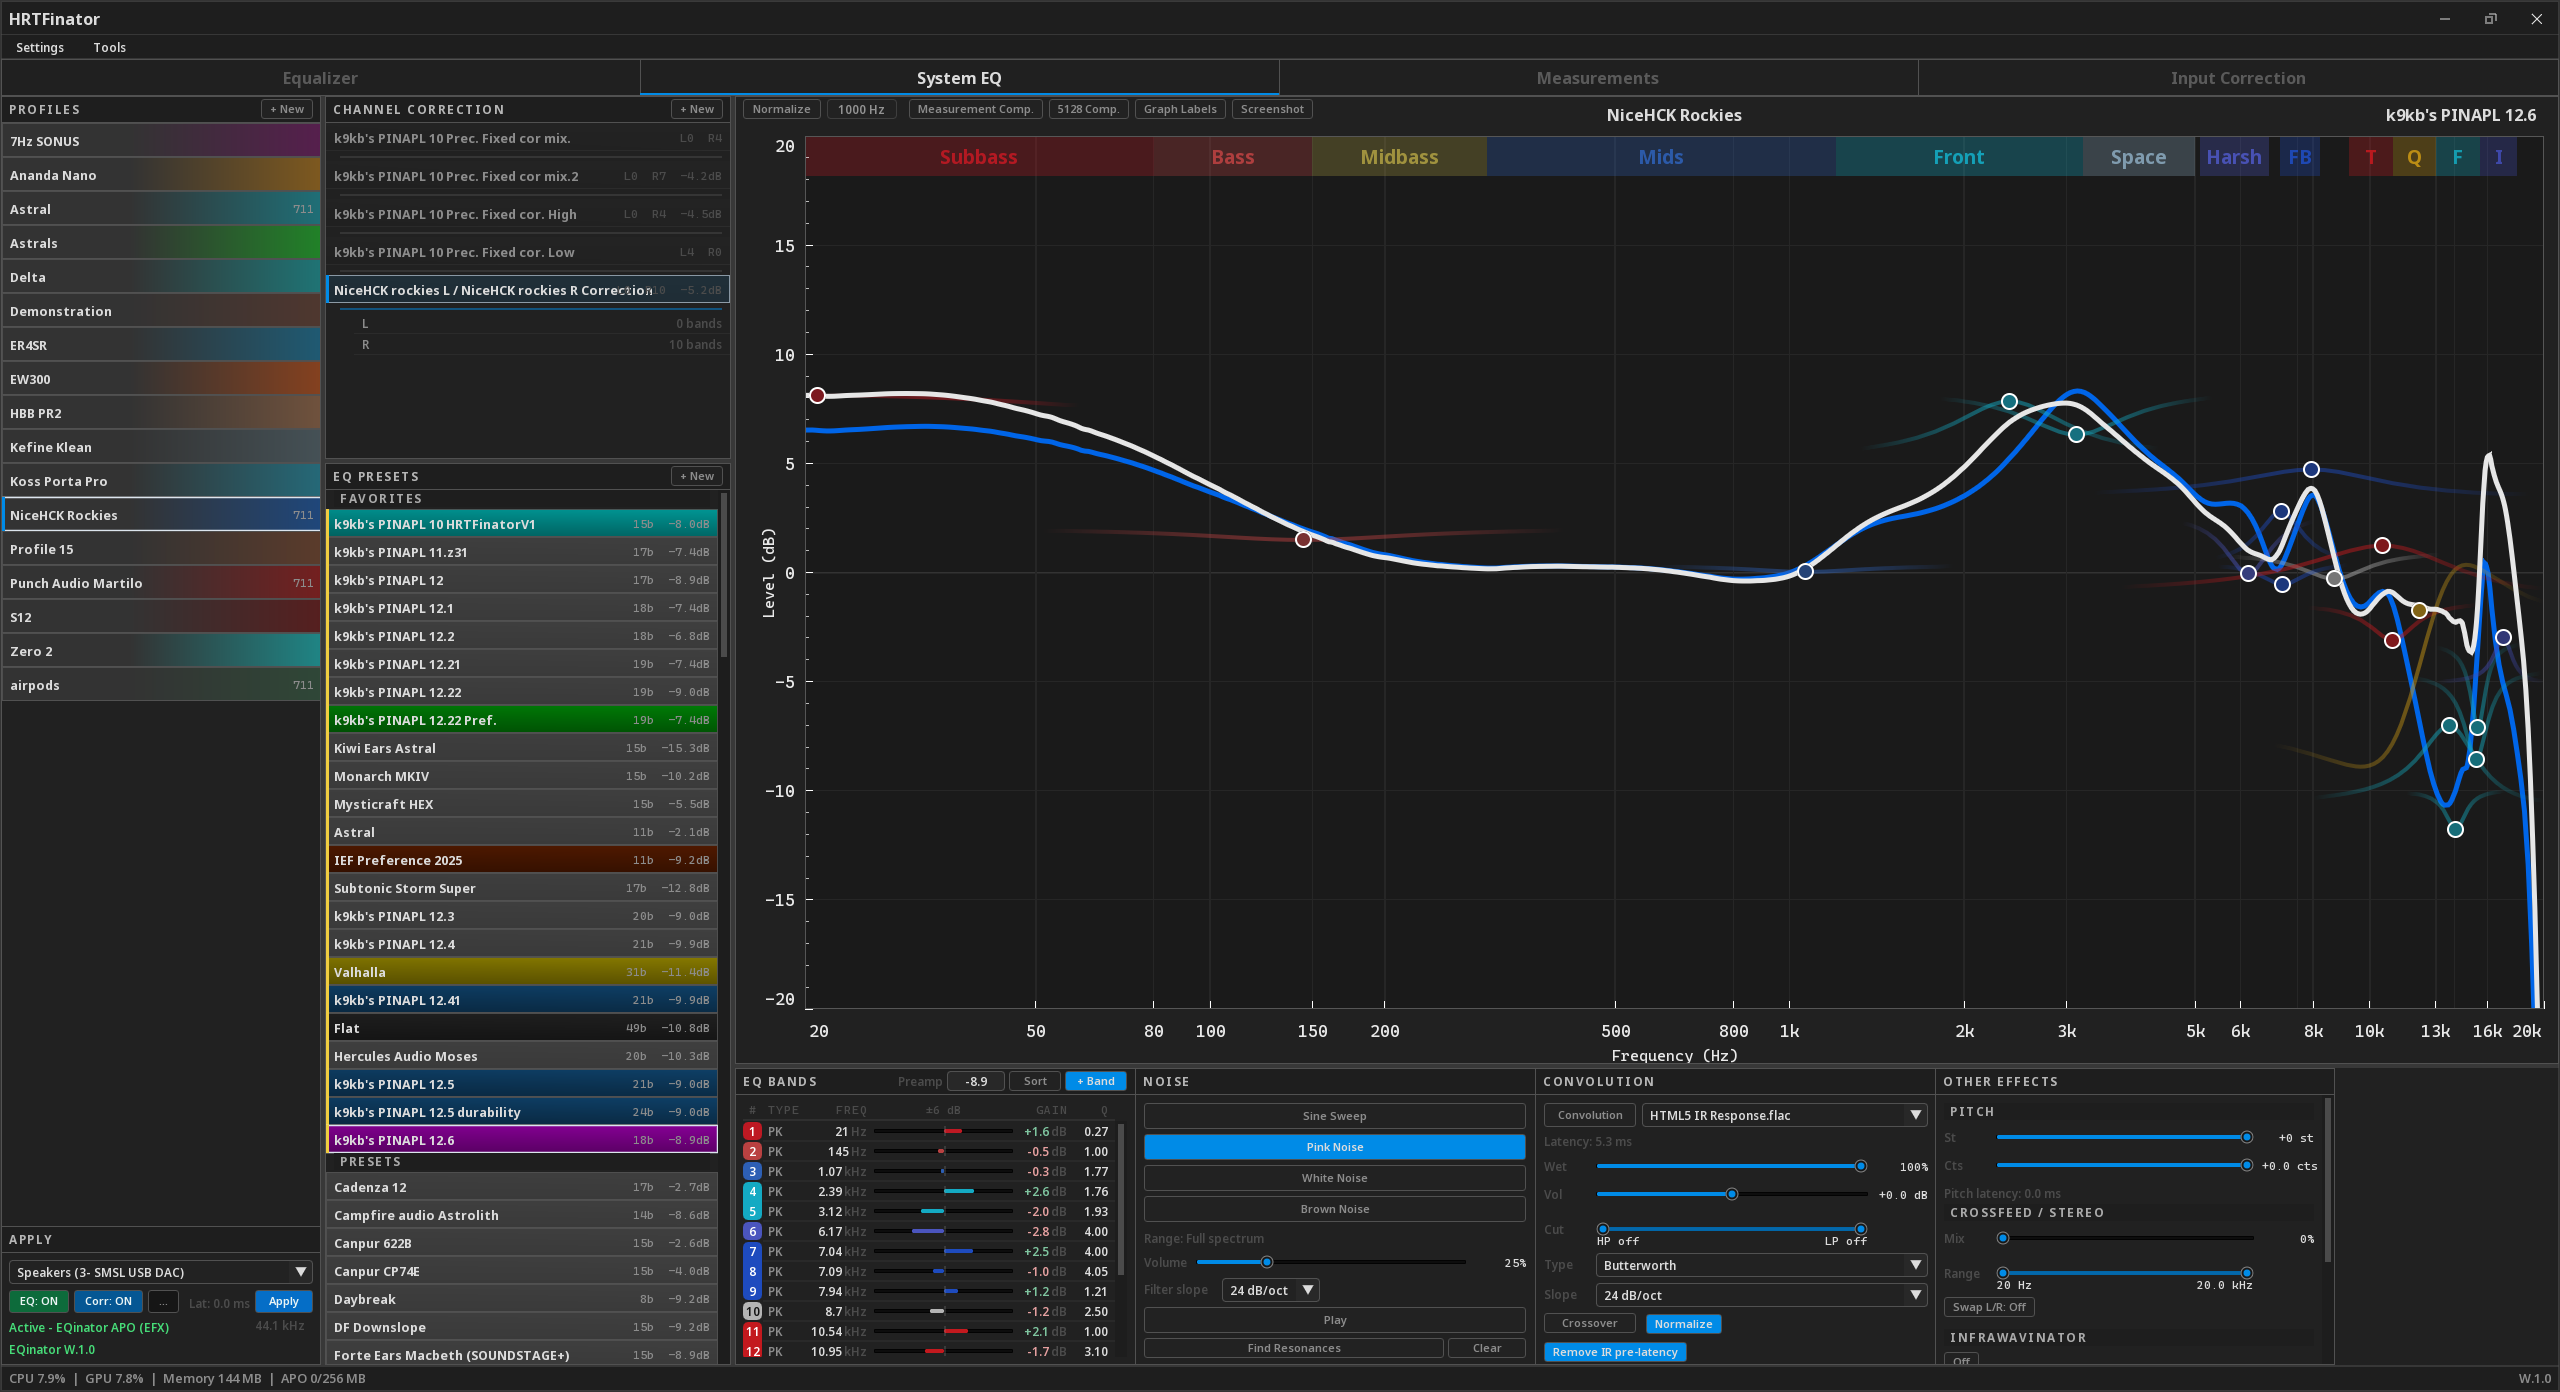Click the band 4 number badge
Screen dimensions: 2560x1392
tap(752, 1191)
